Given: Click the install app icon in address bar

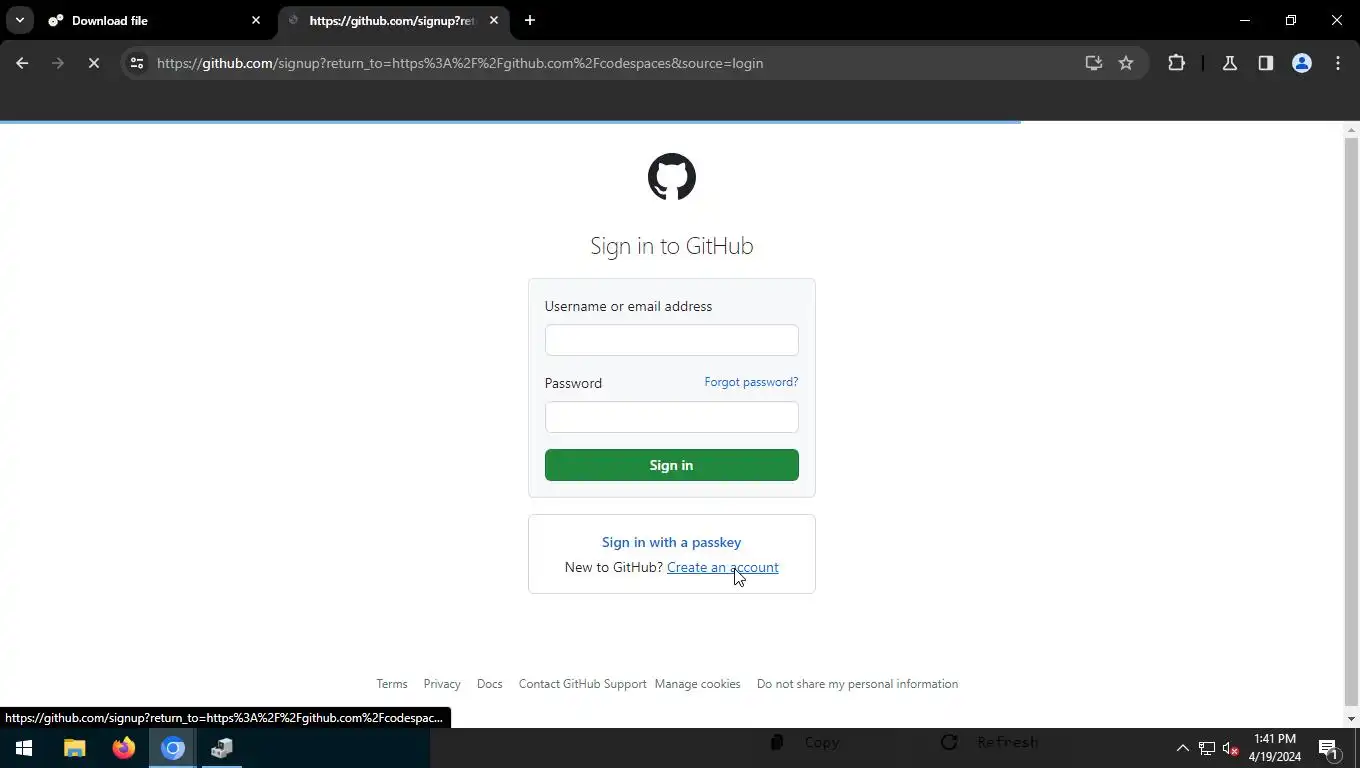Looking at the screenshot, I should coord(1093,63).
